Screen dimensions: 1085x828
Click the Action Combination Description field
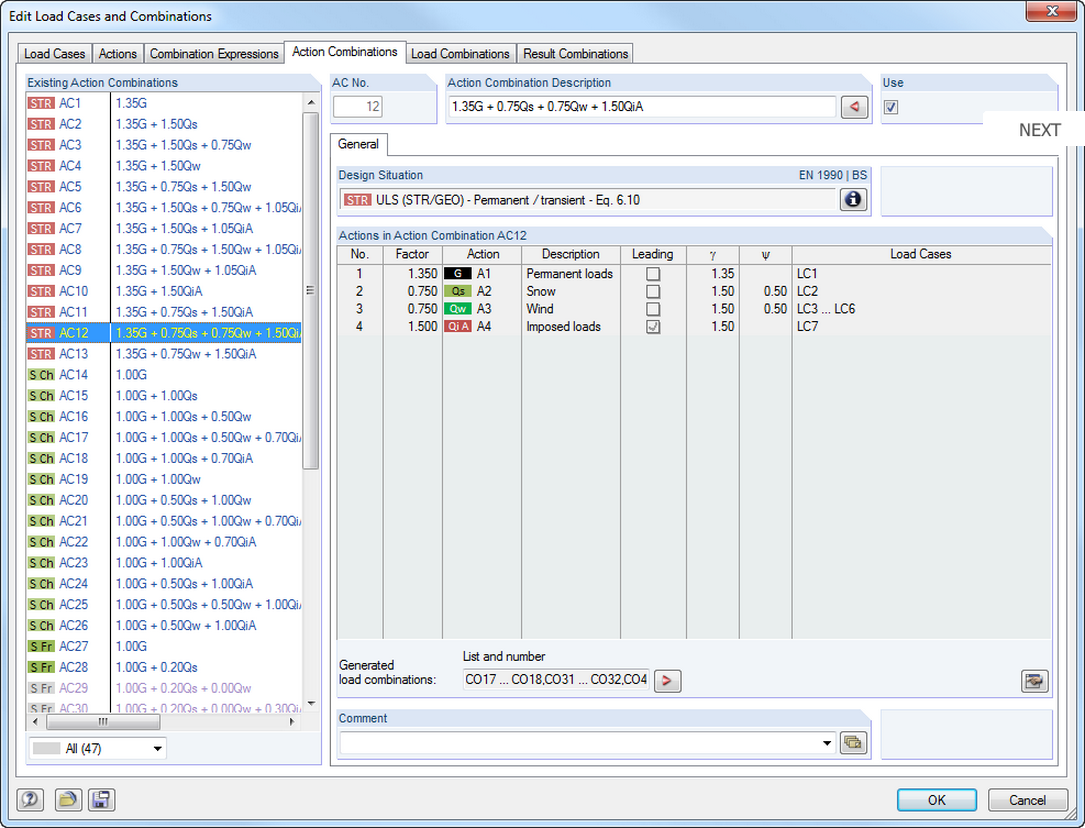[641, 107]
